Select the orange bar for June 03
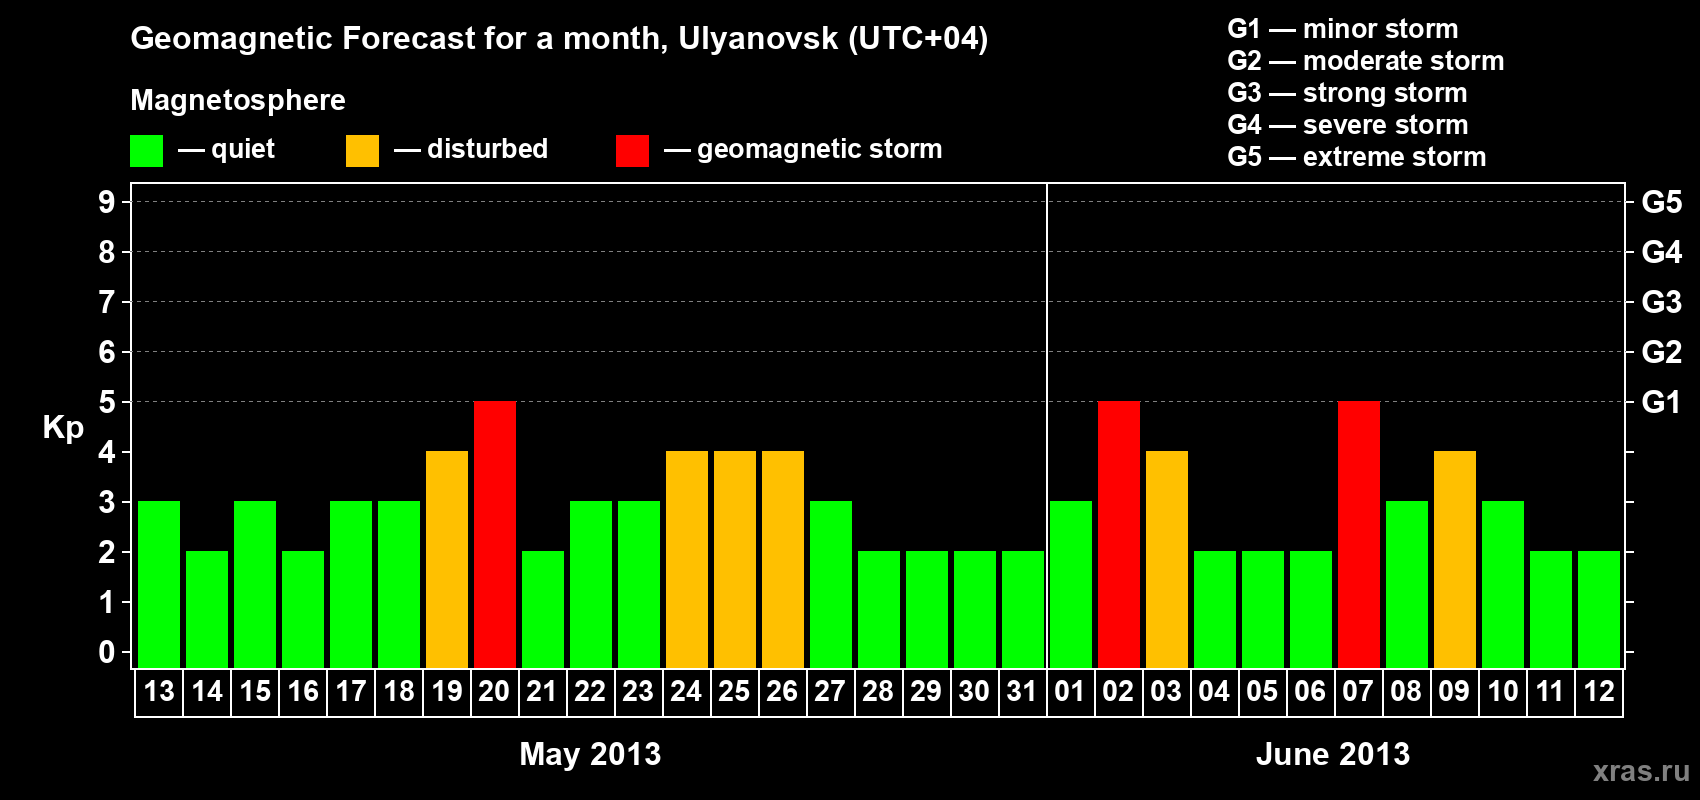The image size is (1700, 800). pyautogui.click(x=1167, y=559)
